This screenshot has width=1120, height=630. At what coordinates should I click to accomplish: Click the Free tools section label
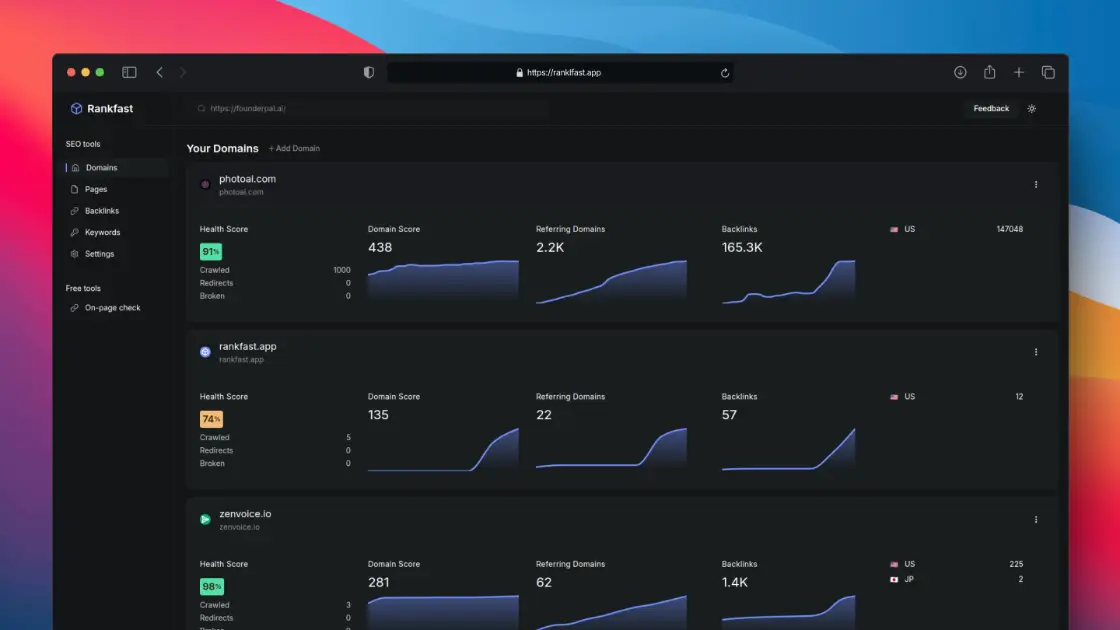tap(83, 289)
